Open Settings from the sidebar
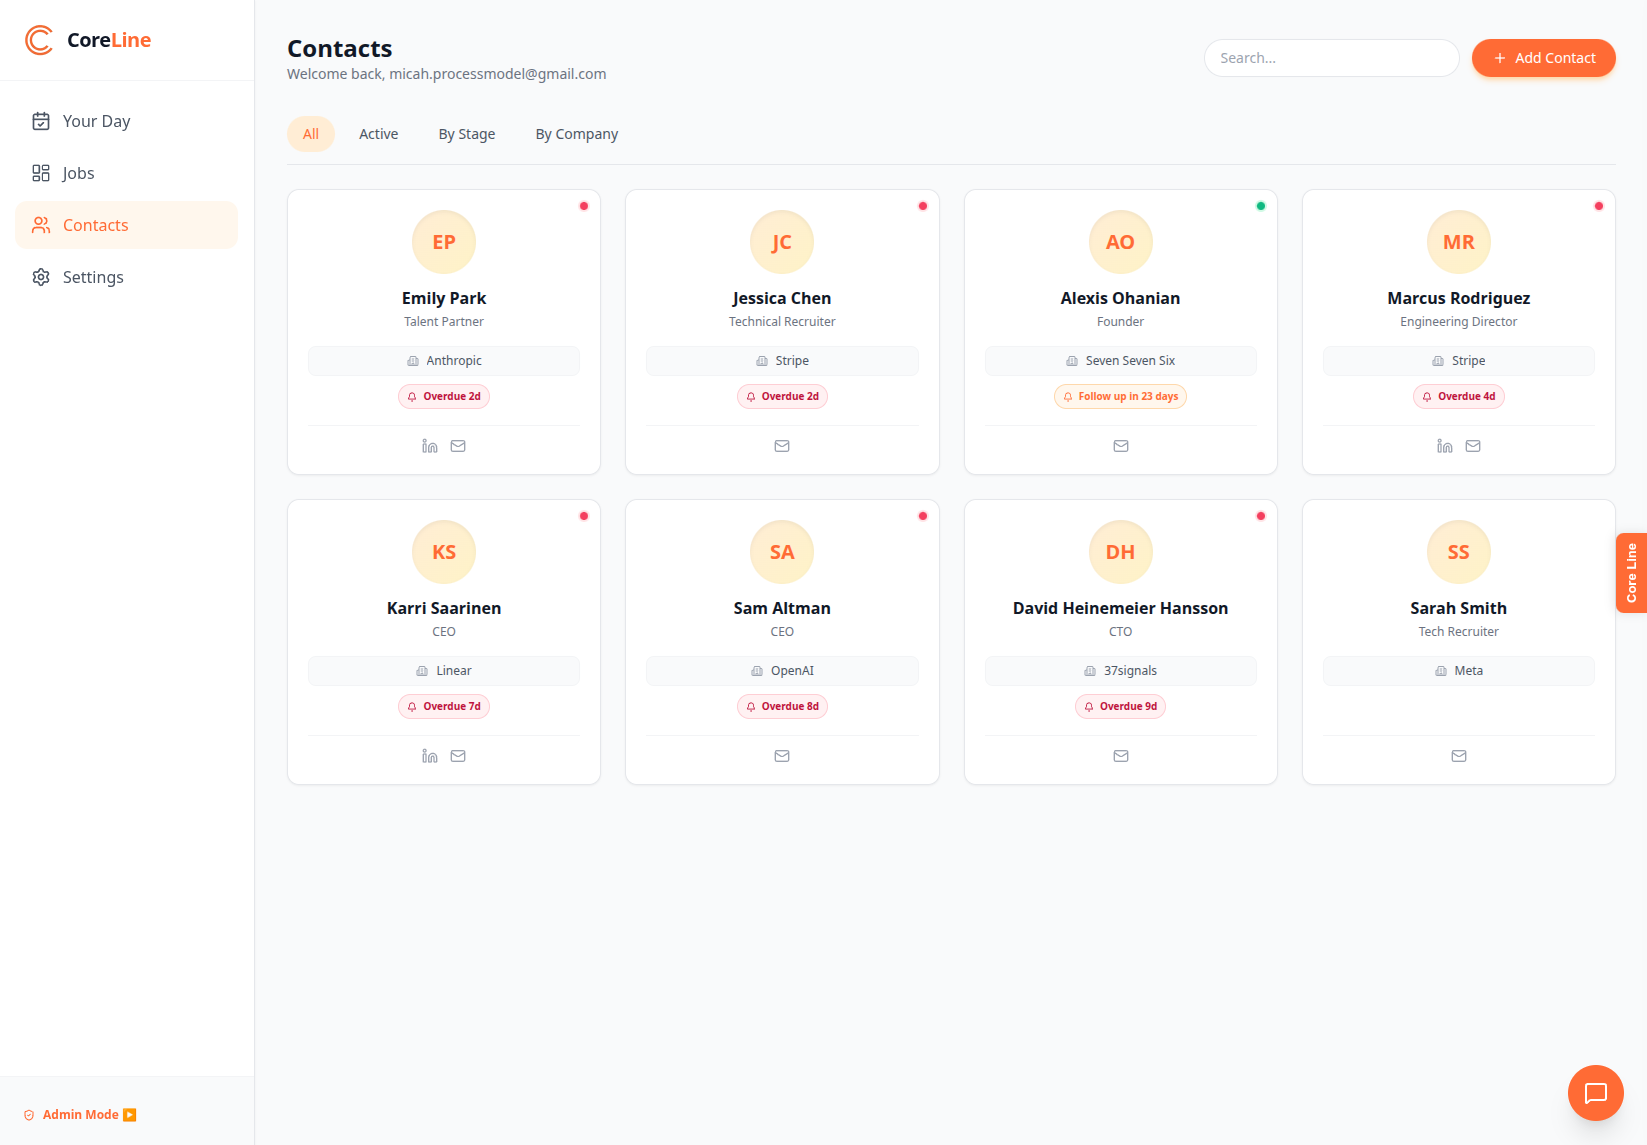This screenshot has height=1145, width=1647. [x=93, y=277]
